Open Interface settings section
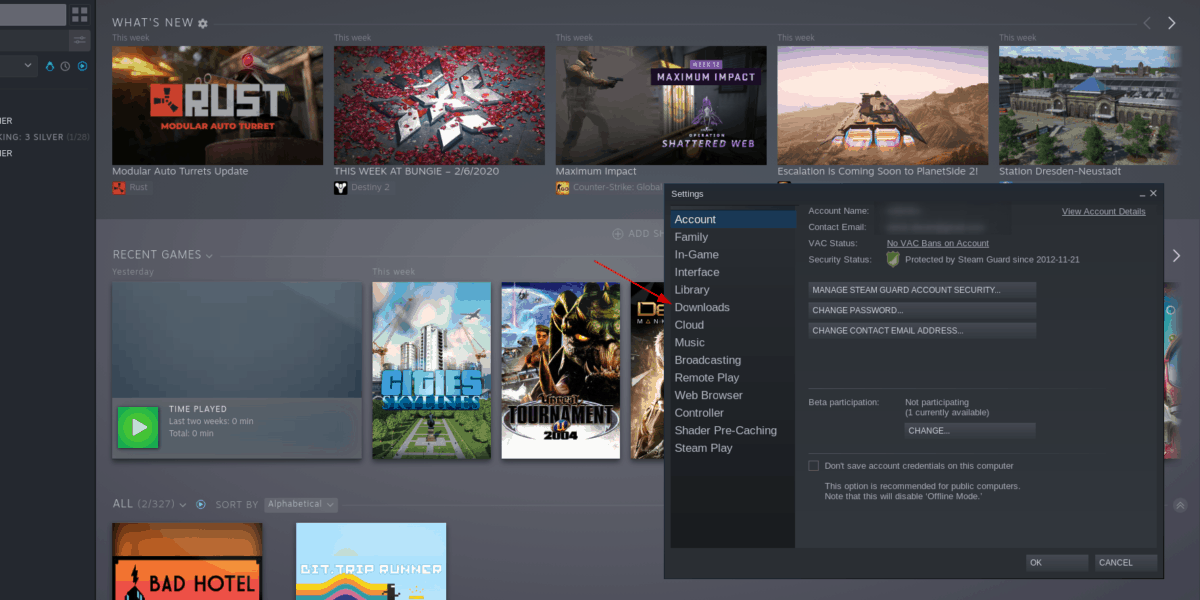 [733, 272]
